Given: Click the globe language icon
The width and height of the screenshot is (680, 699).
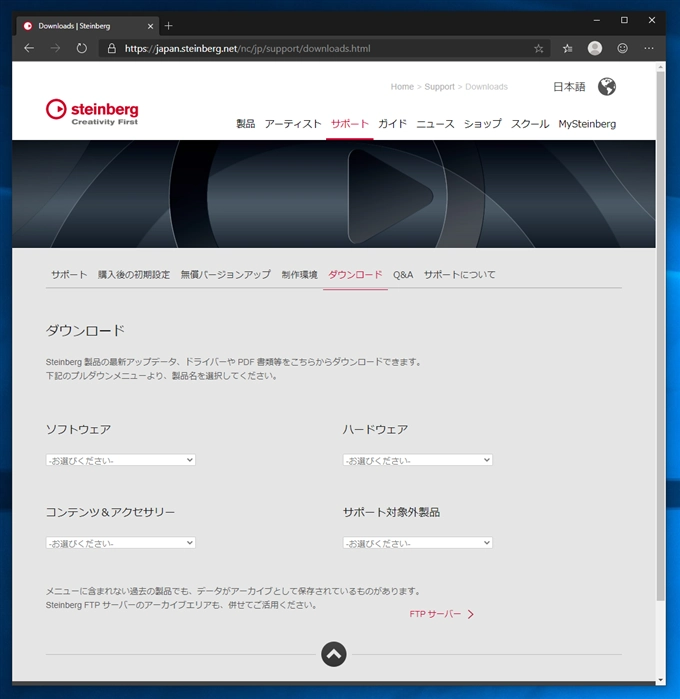Looking at the screenshot, I should pyautogui.click(x=607, y=86).
